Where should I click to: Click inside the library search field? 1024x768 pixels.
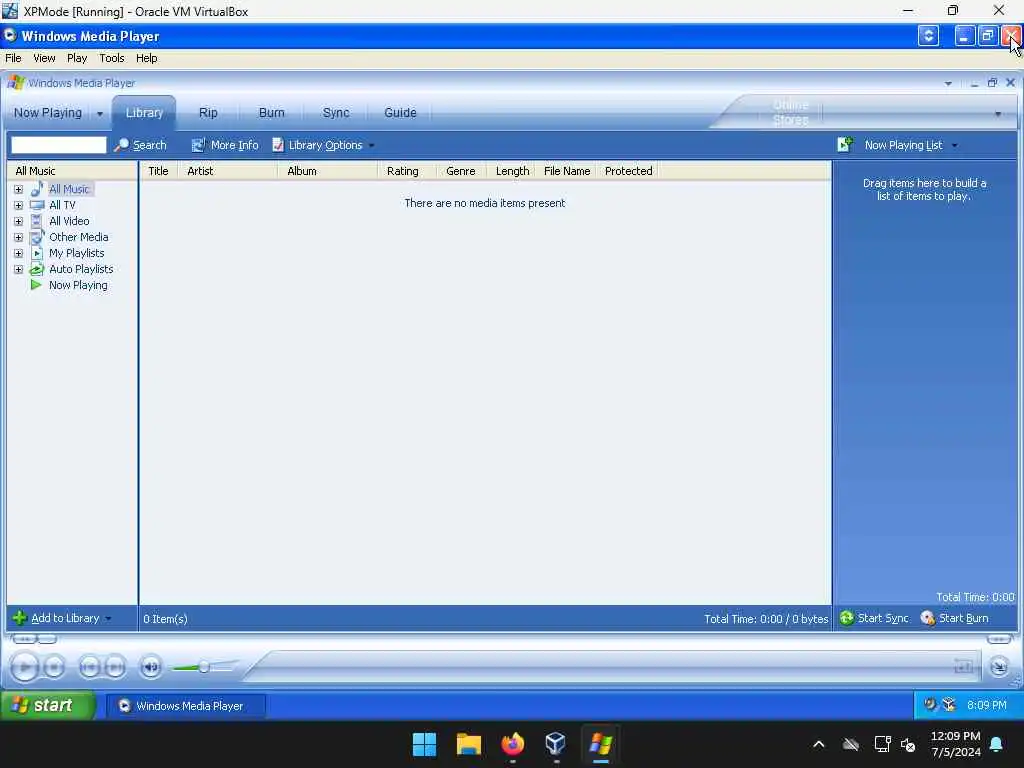(x=59, y=145)
